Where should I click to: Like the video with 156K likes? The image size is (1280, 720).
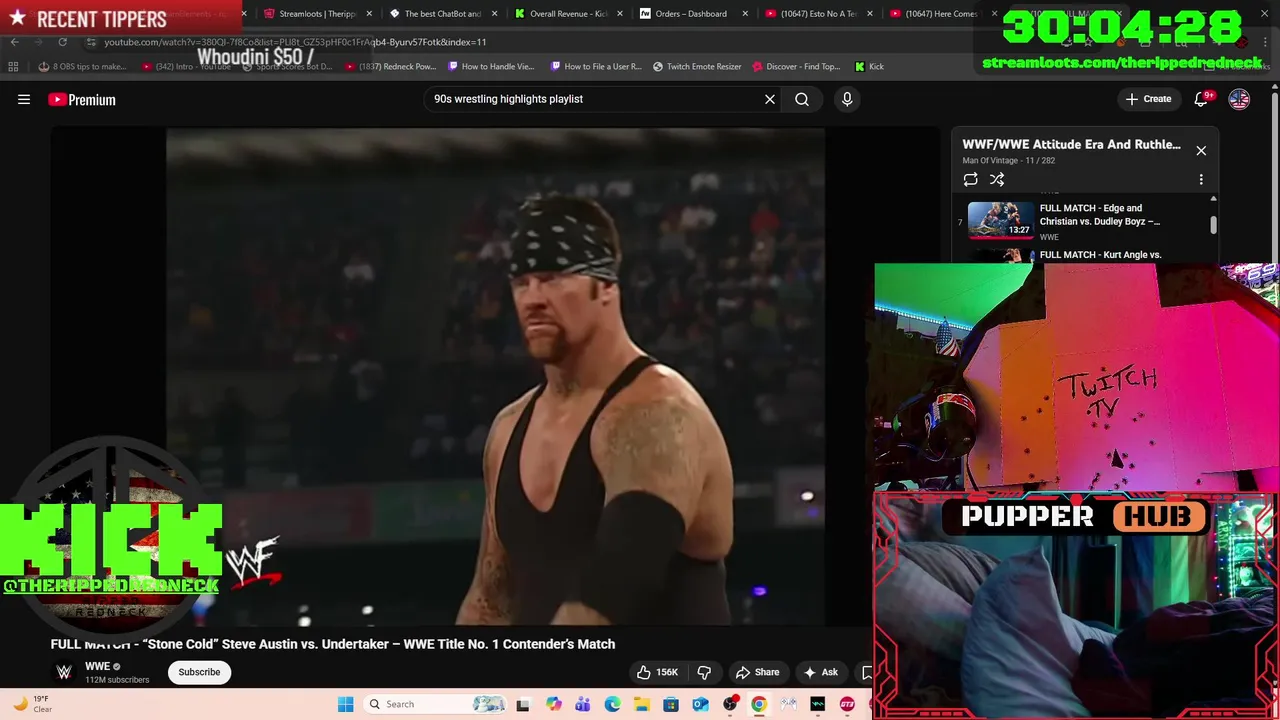[658, 672]
